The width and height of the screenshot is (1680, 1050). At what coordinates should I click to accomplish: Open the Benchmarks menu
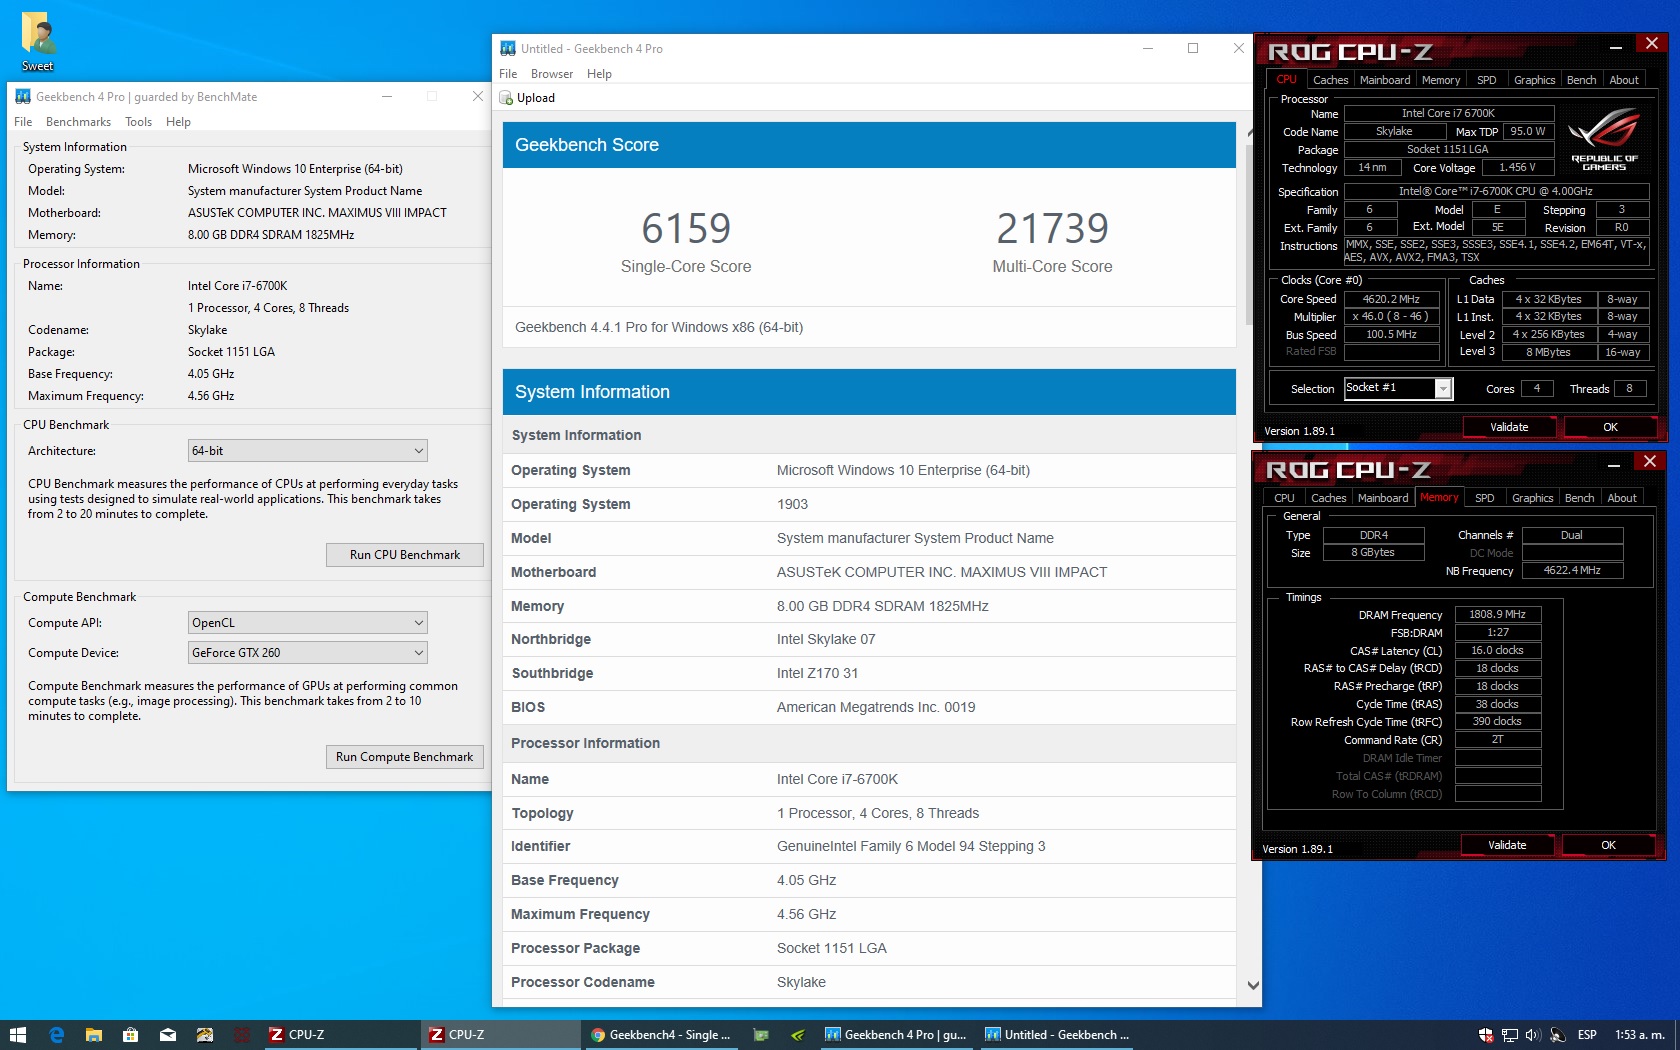[x=78, y=122]
